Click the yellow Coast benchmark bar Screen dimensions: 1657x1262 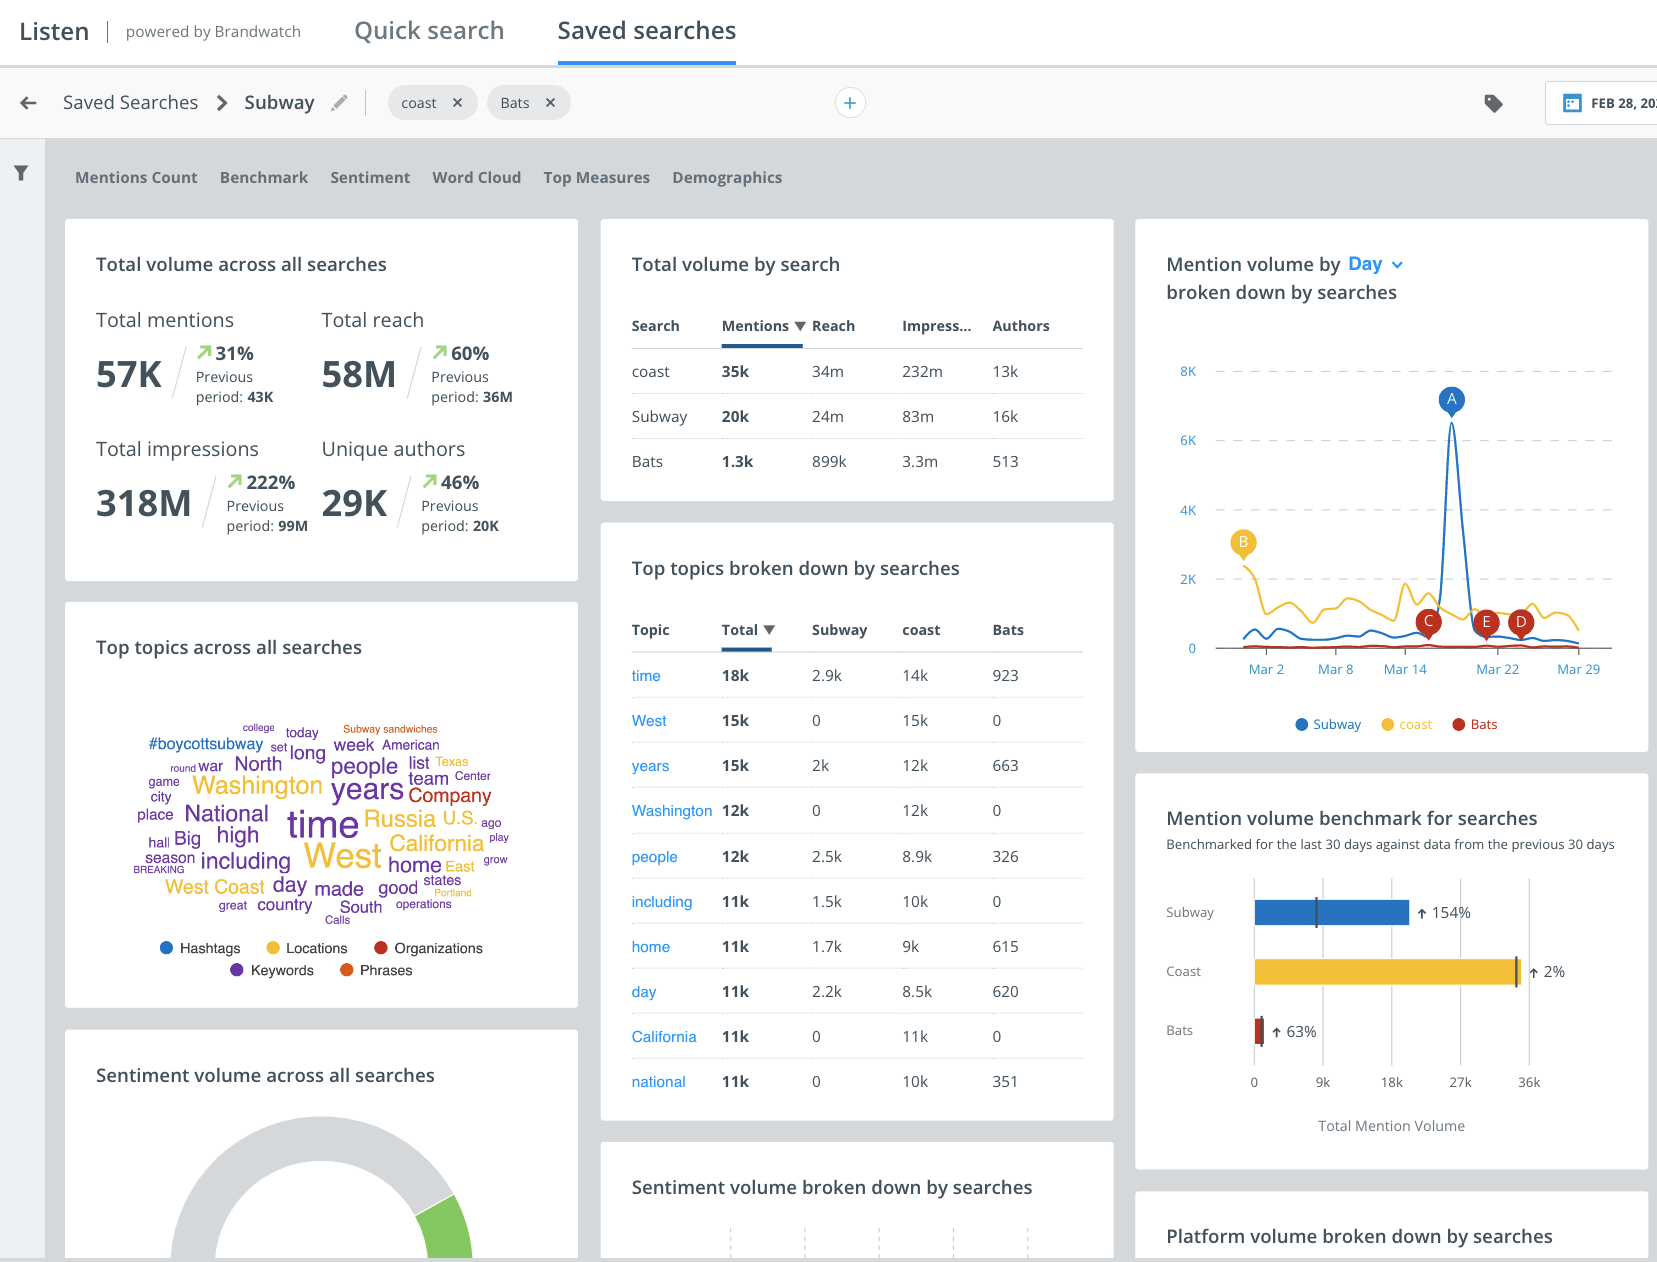(1387, 972)
